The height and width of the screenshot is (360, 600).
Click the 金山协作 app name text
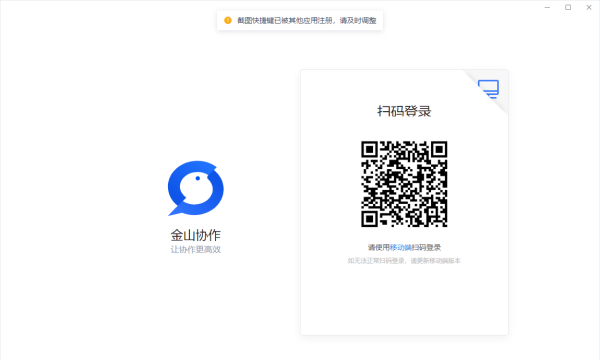196,235
